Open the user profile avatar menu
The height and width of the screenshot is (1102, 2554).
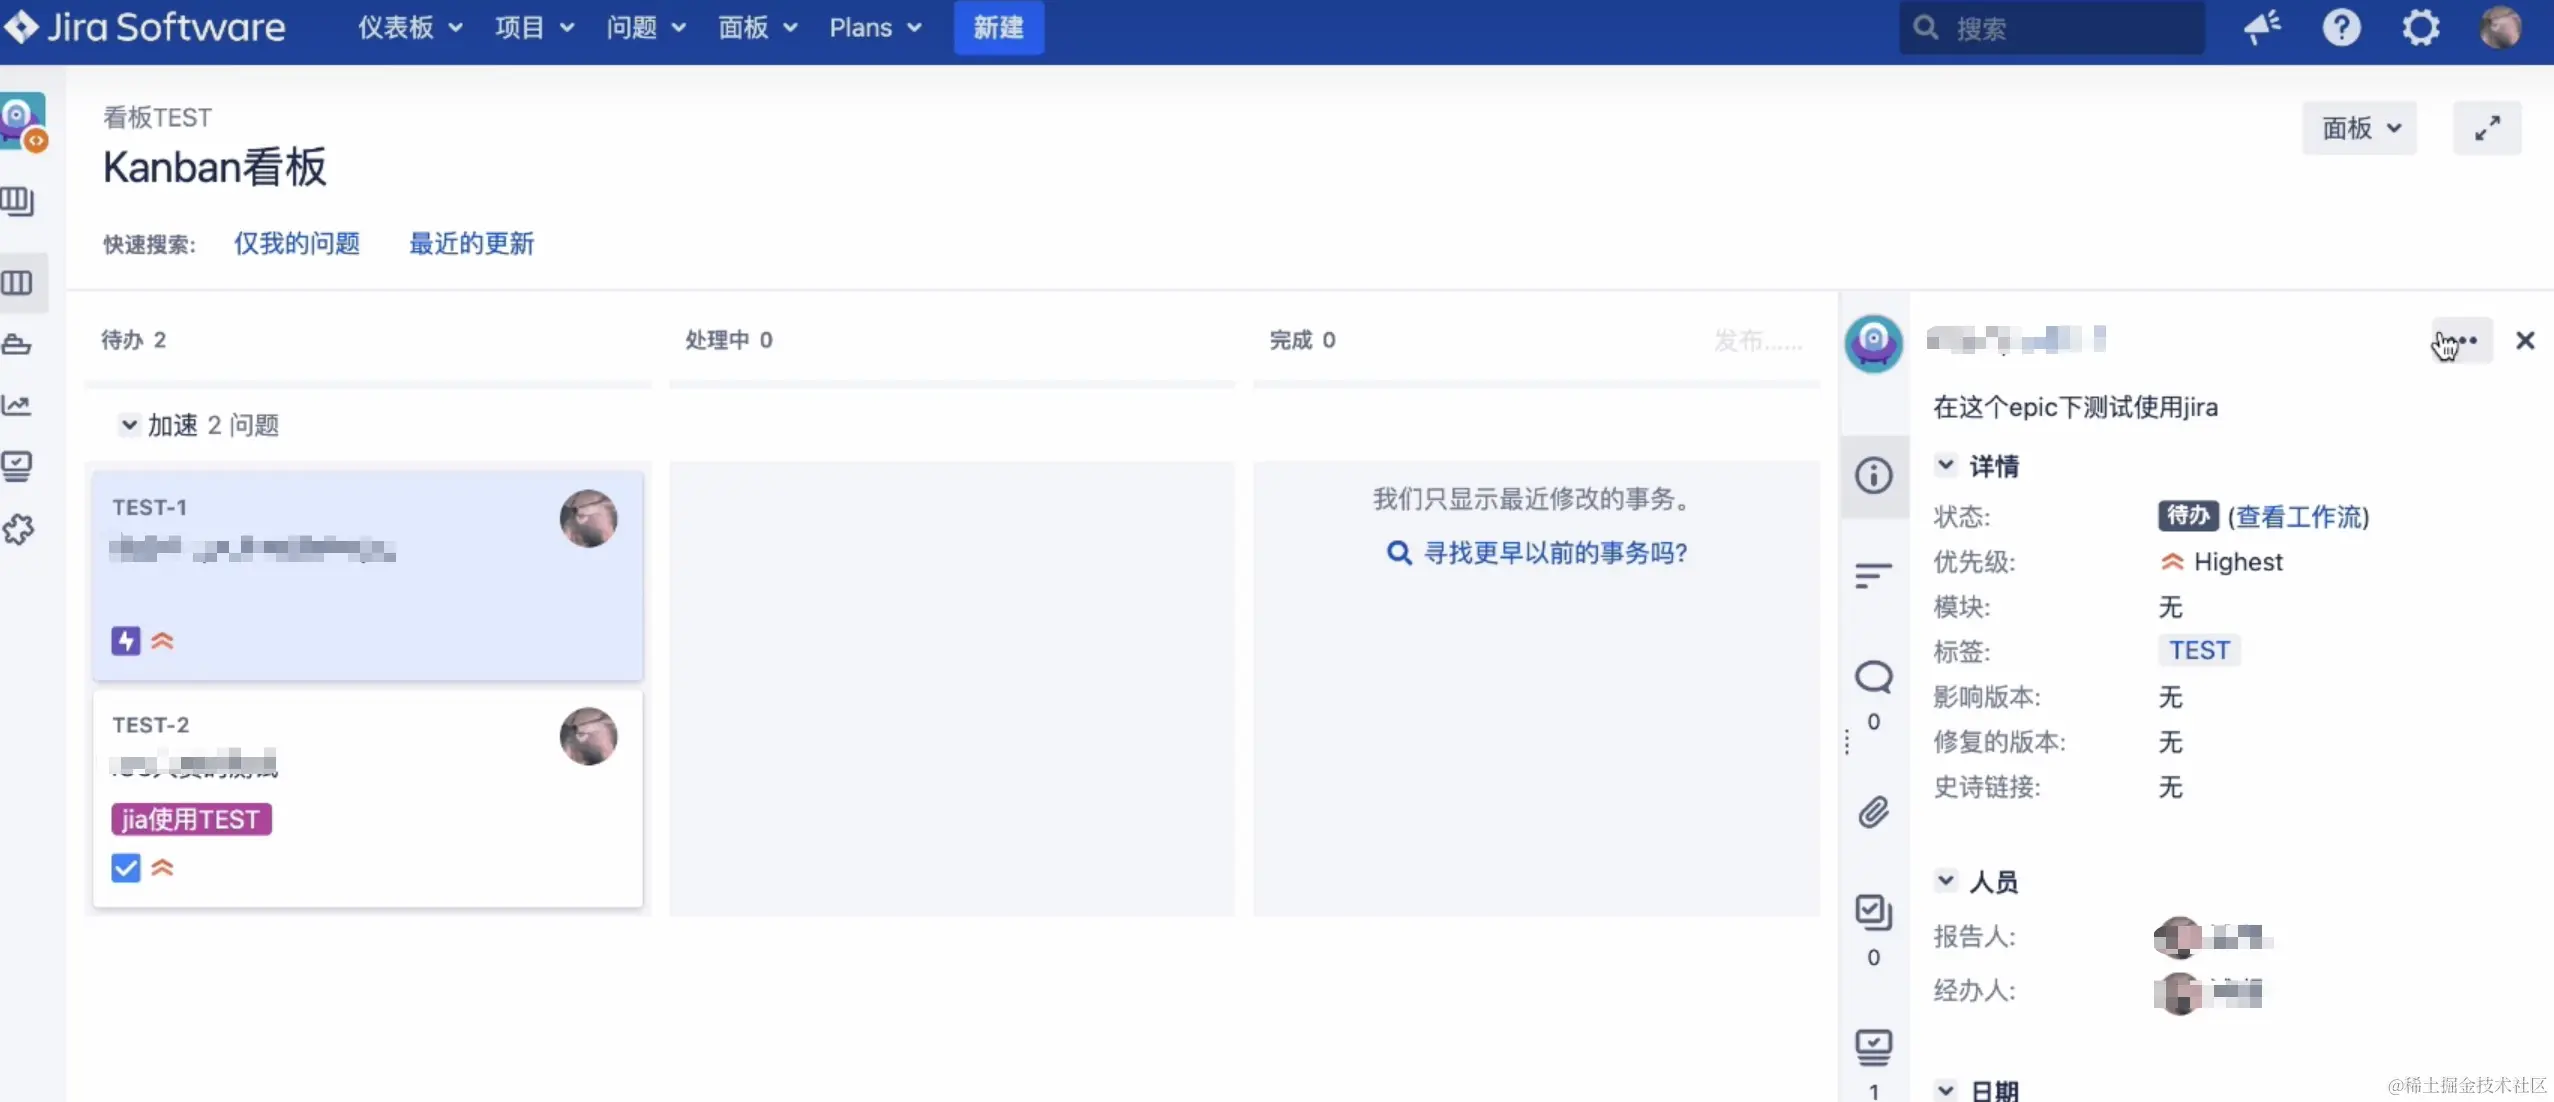[x=2500, y=28]
